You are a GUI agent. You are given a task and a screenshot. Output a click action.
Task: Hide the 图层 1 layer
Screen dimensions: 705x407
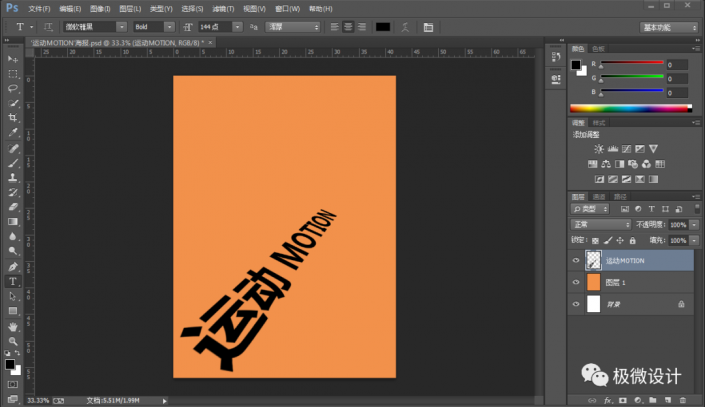click(x=576, y=282)
